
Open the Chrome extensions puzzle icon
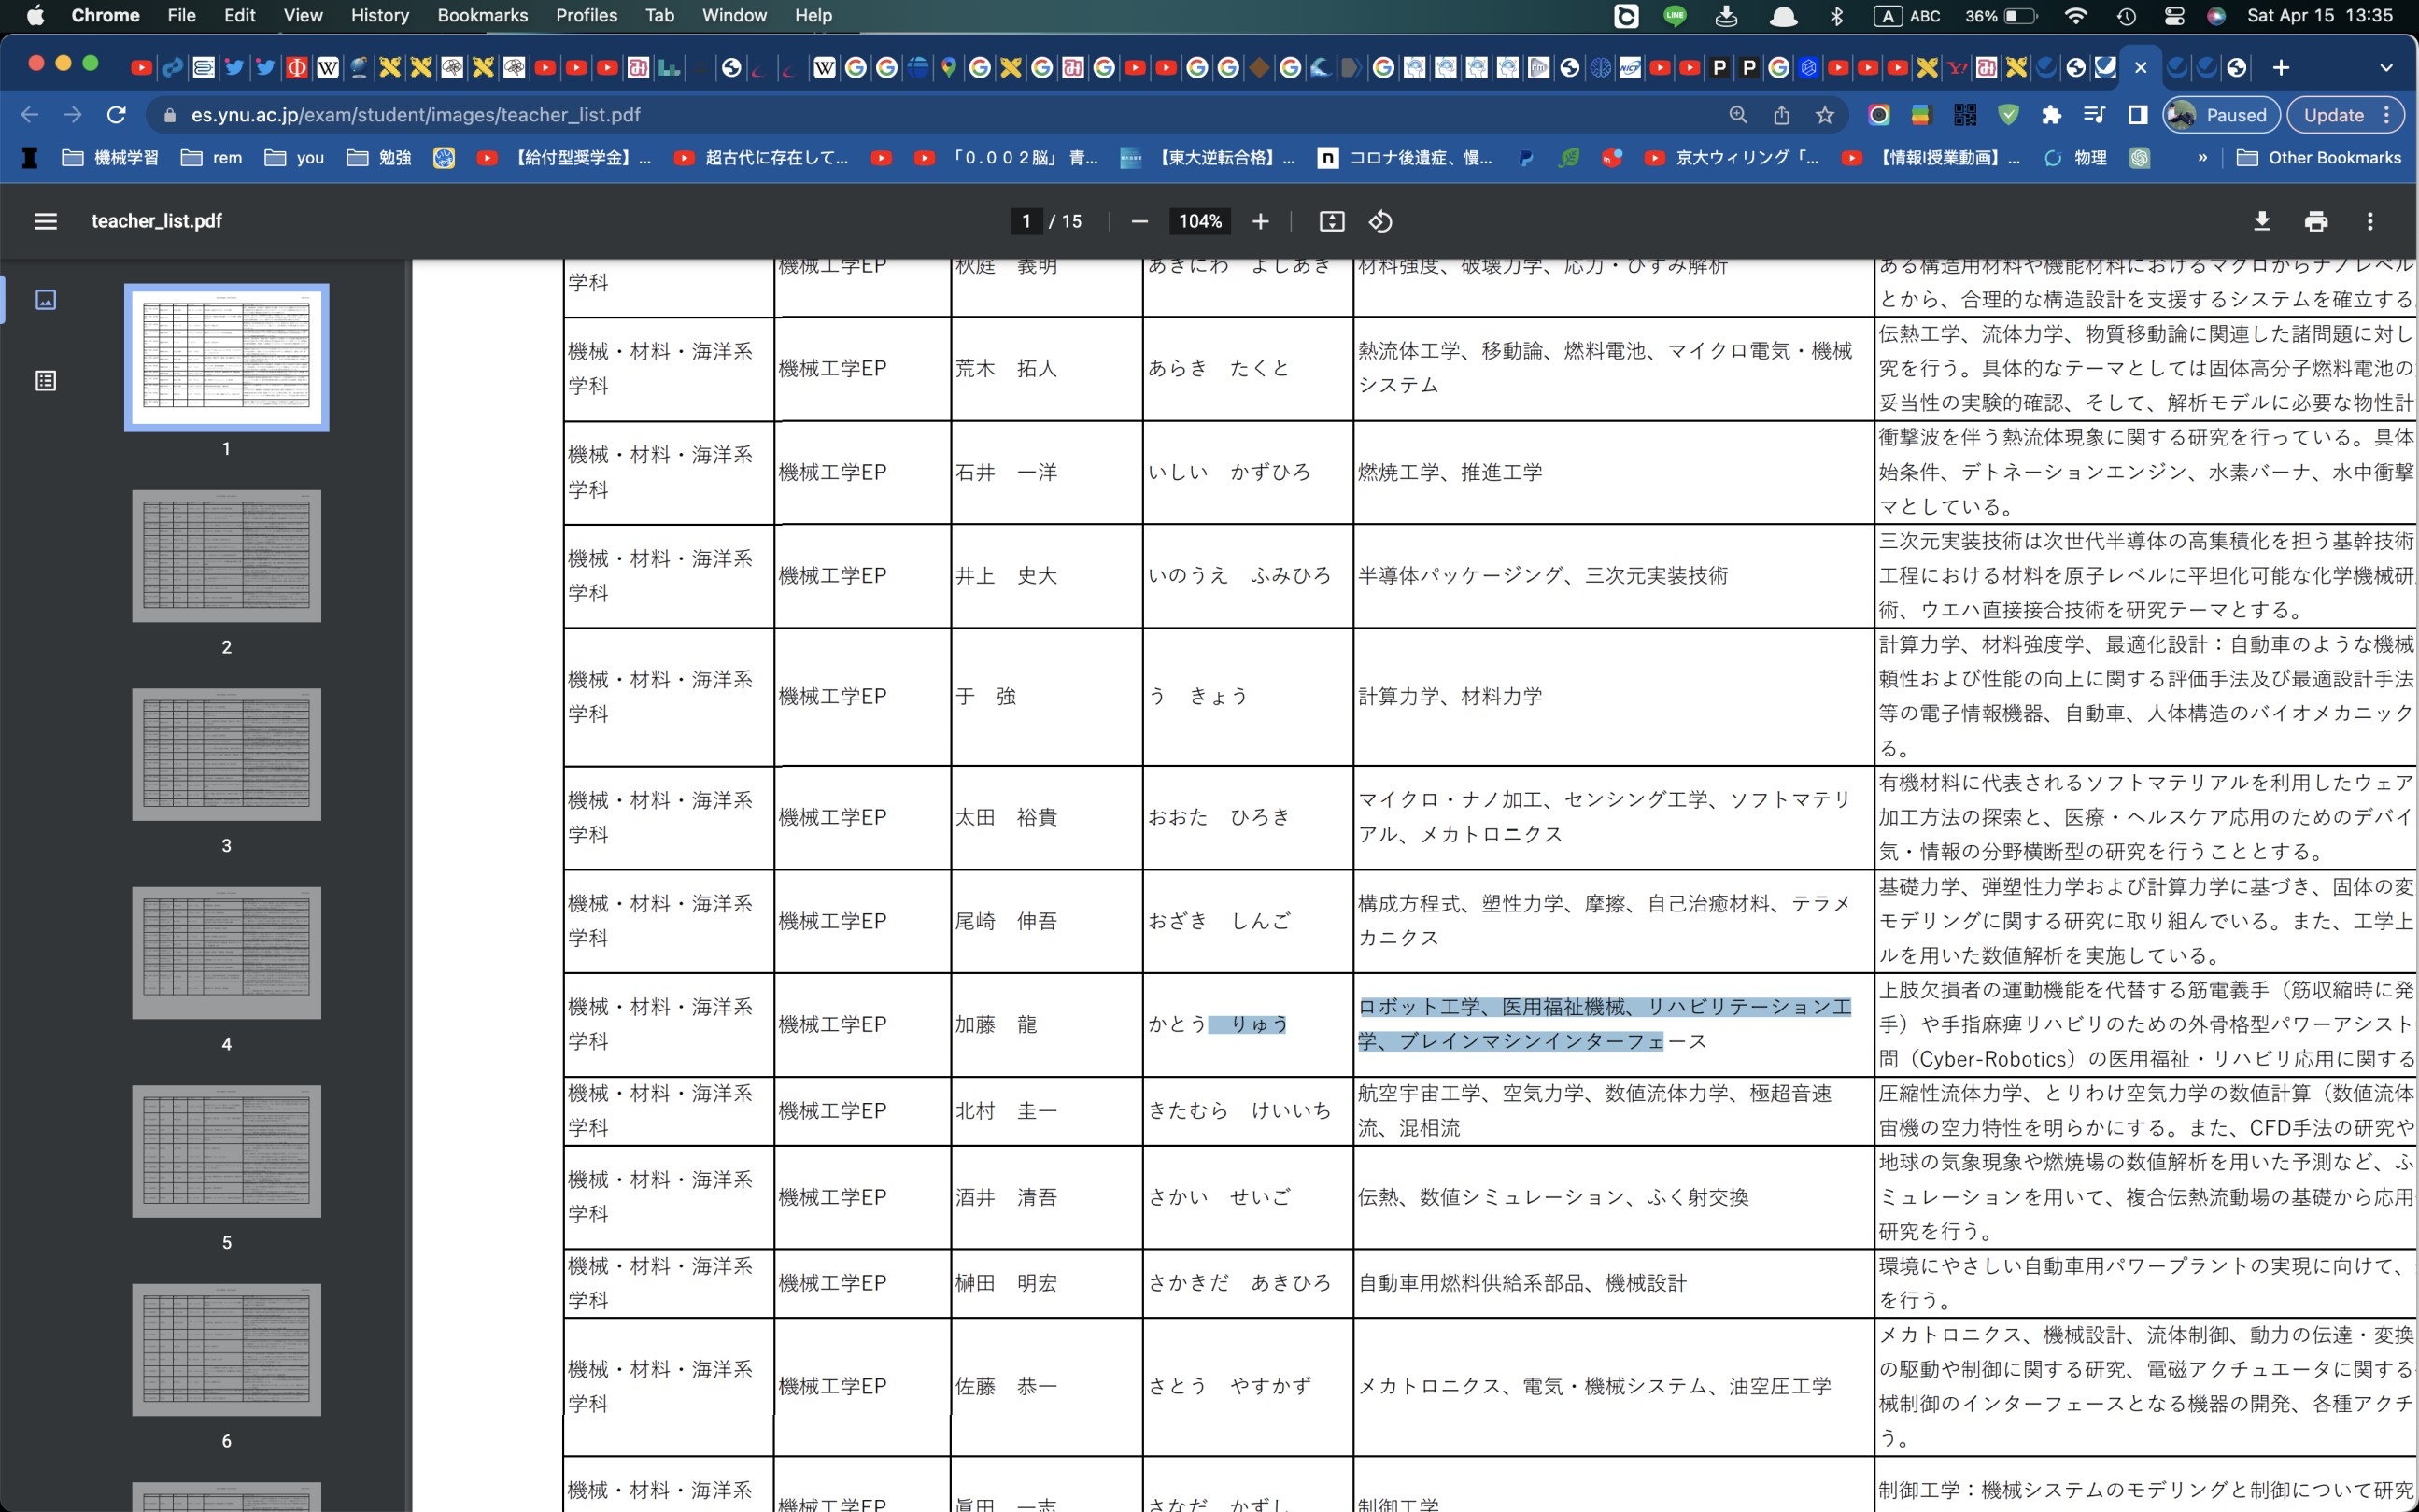pyautogui.click(x=2051, y=115)
